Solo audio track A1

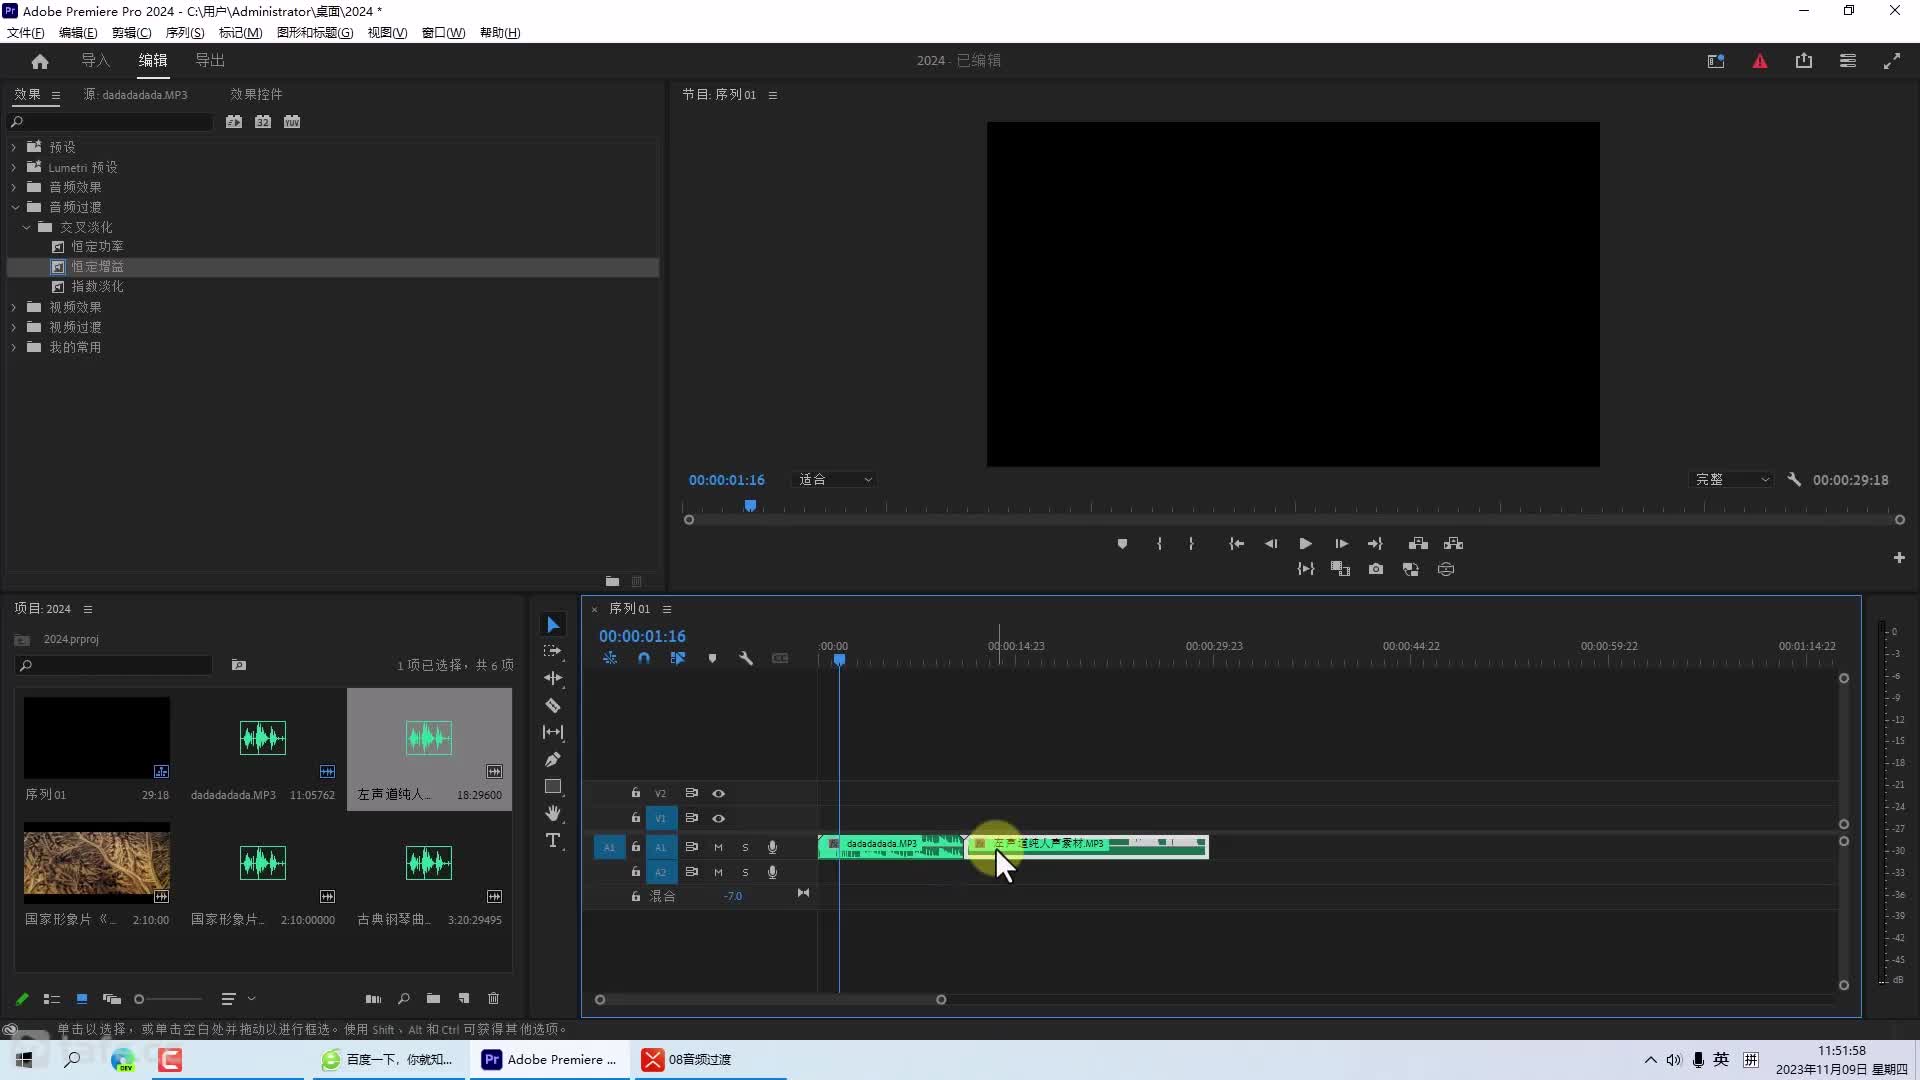745,847
